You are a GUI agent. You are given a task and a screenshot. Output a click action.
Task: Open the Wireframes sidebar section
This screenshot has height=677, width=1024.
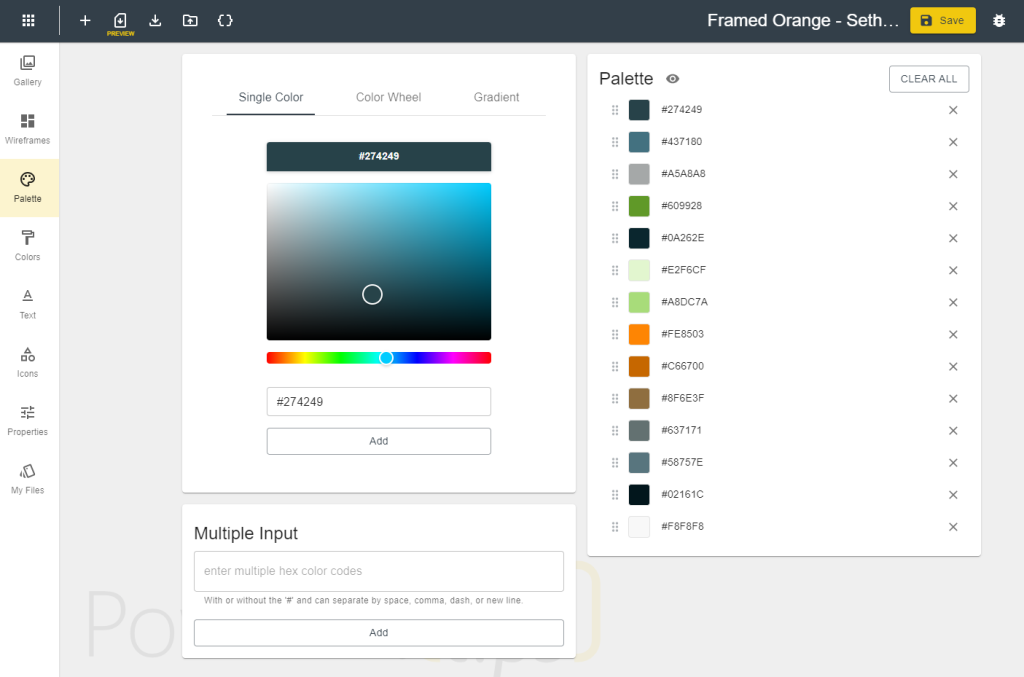pos(27,129)
